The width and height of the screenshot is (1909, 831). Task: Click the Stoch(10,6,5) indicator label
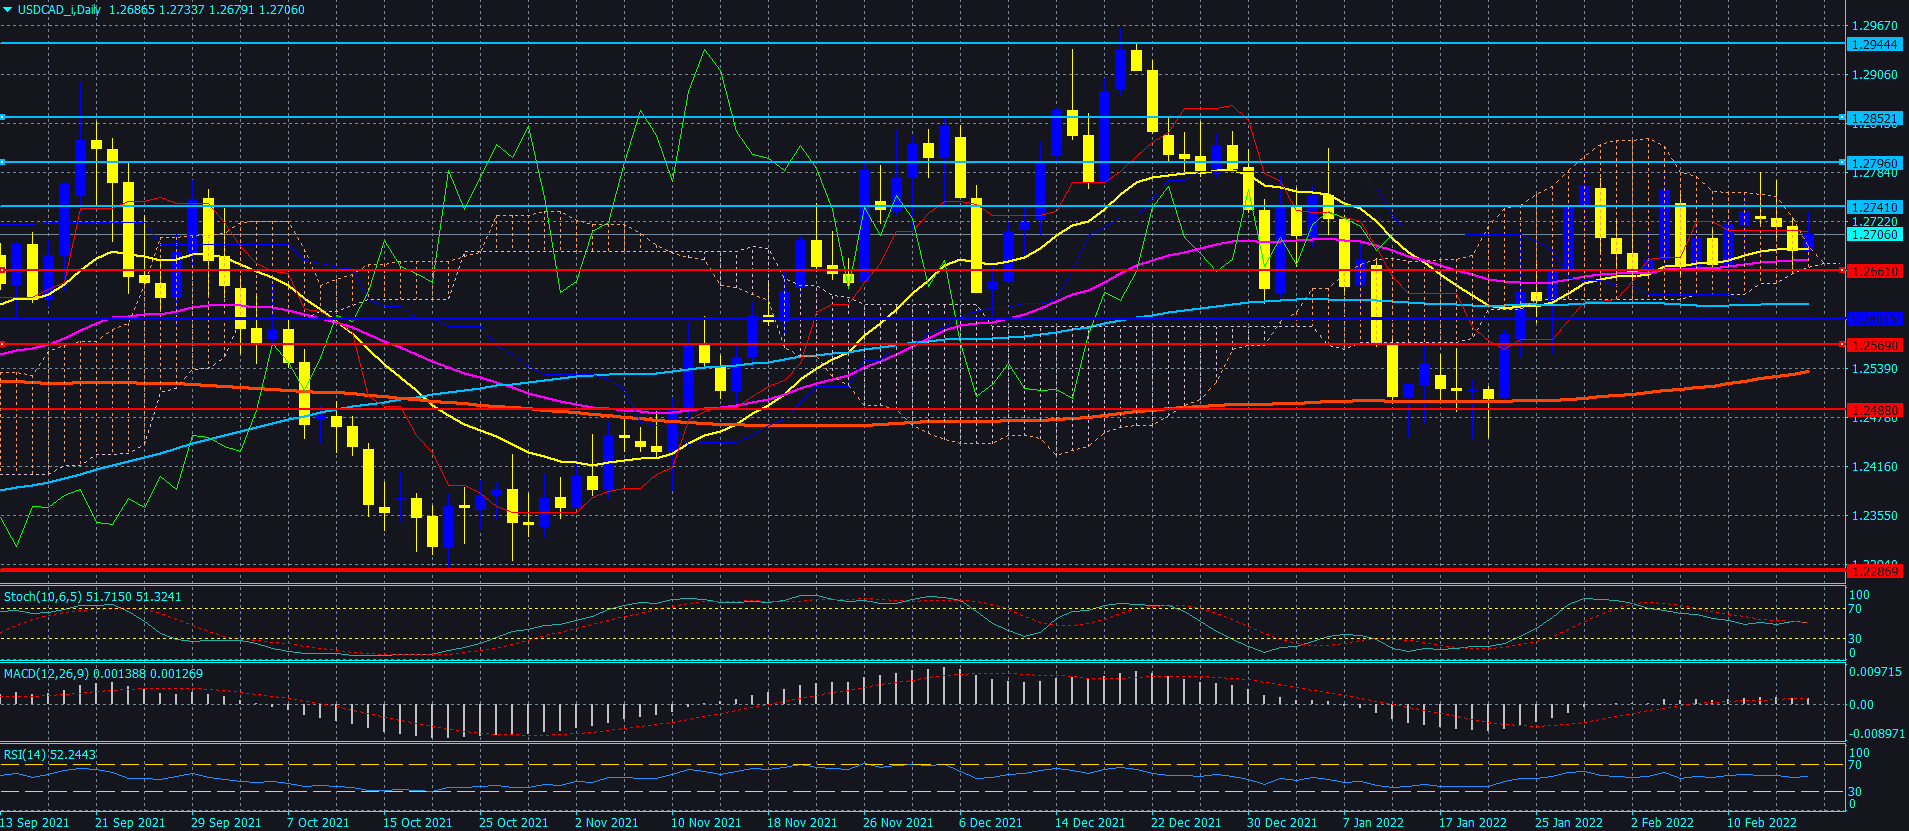click(43, 597)
